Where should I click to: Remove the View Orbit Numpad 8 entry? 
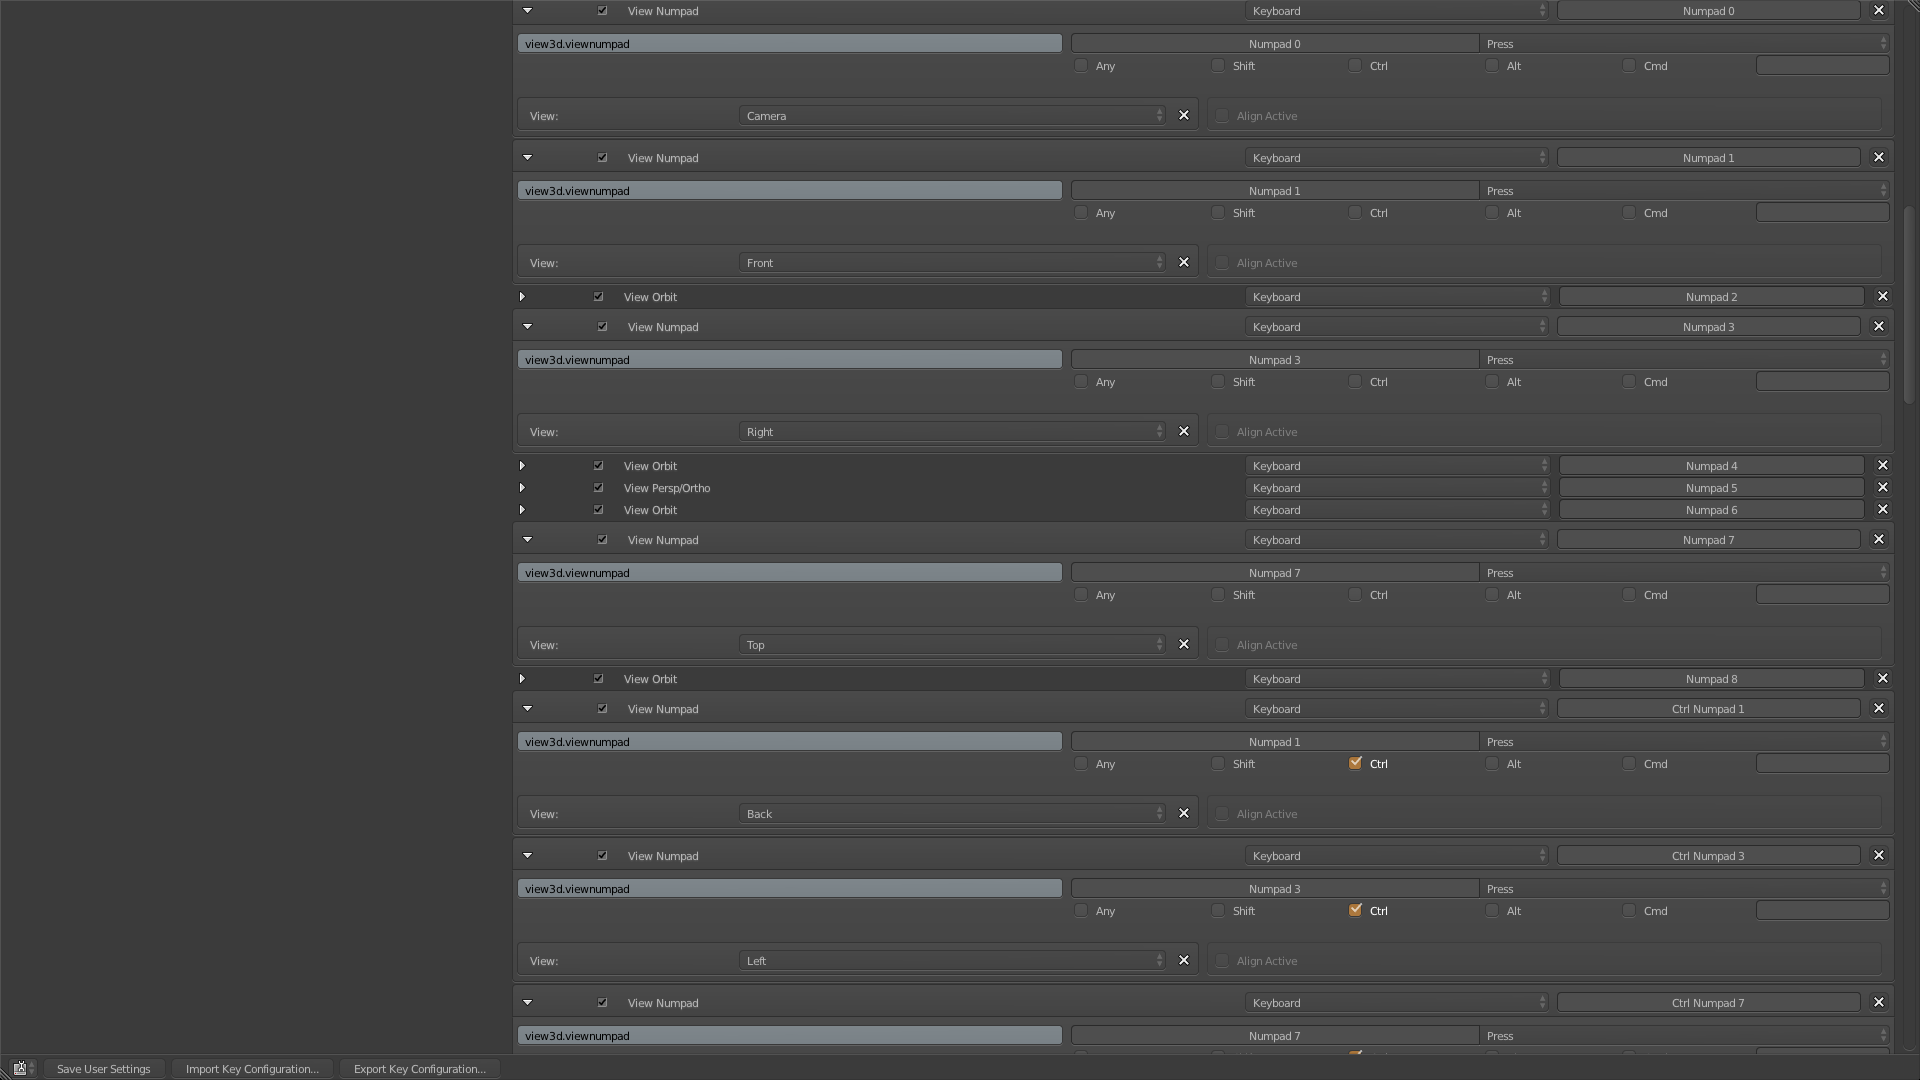click(1882, 678)
